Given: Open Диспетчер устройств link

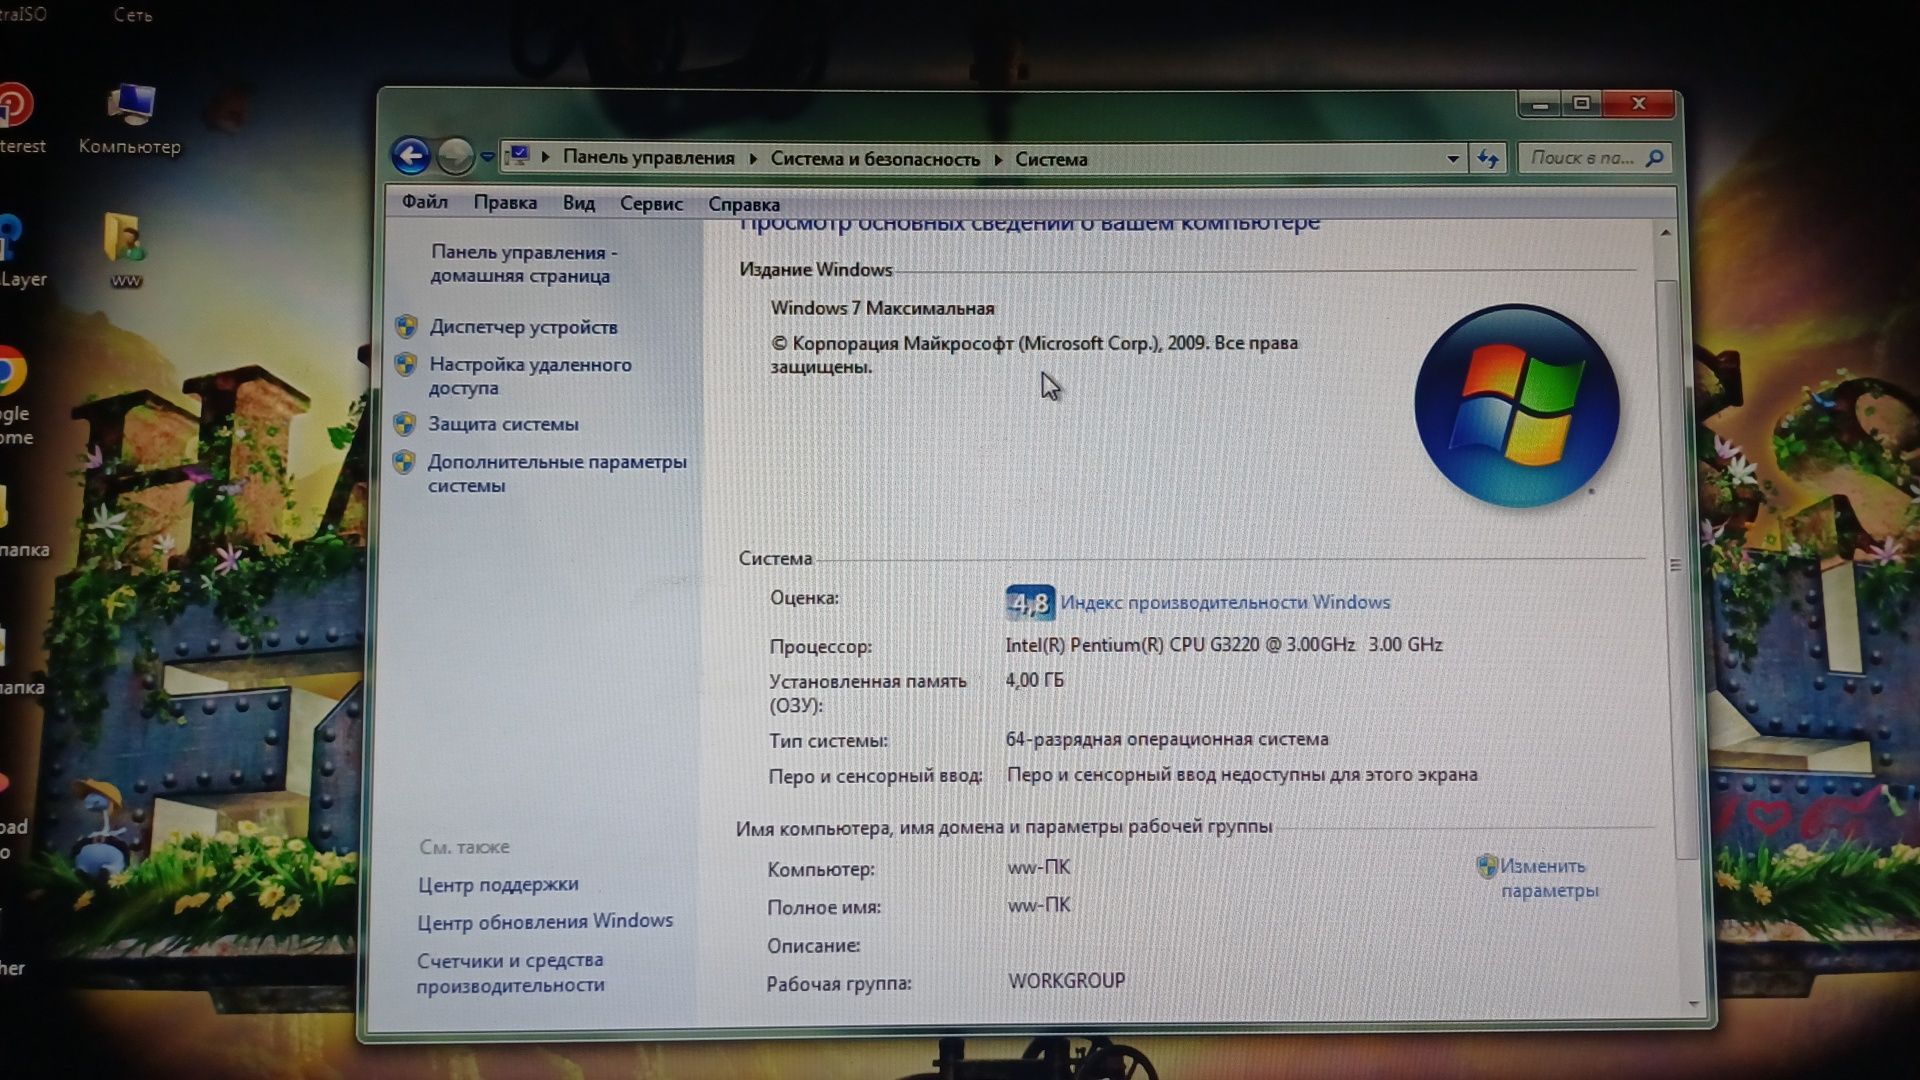Looking at the screenshot, I should pyautogui.click(x=523, y=327).
